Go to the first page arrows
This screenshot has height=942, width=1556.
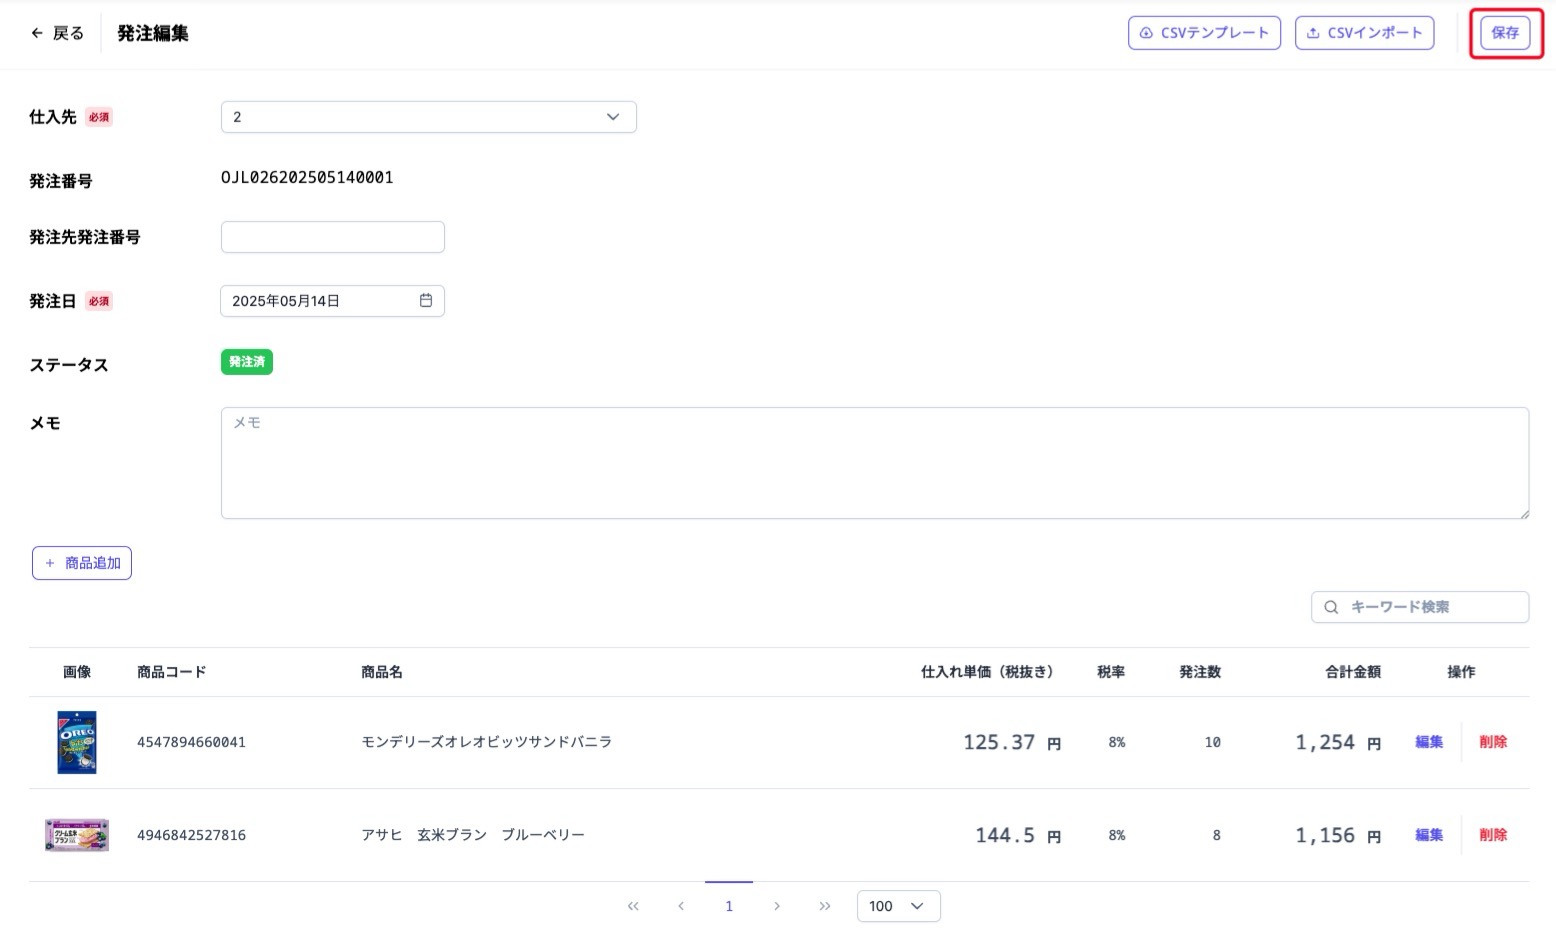pos(633,906)
